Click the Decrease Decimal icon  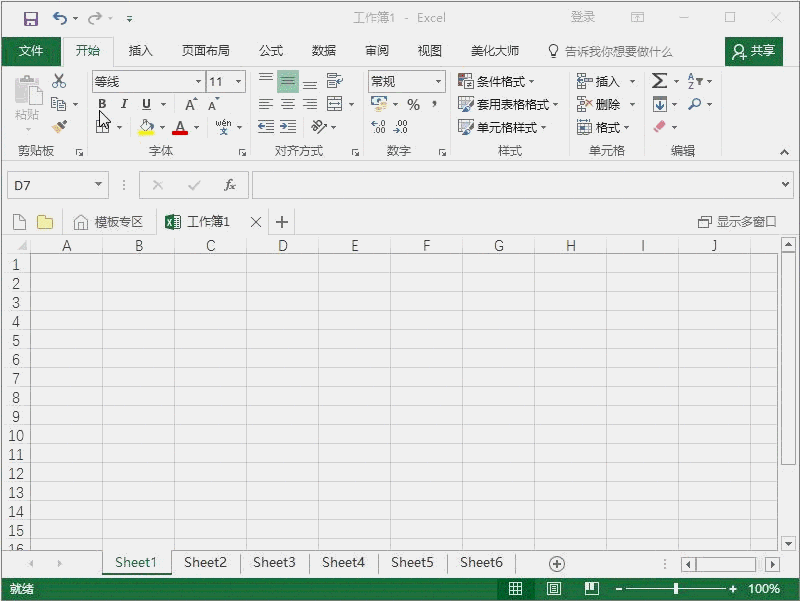[x=401, y=127]
